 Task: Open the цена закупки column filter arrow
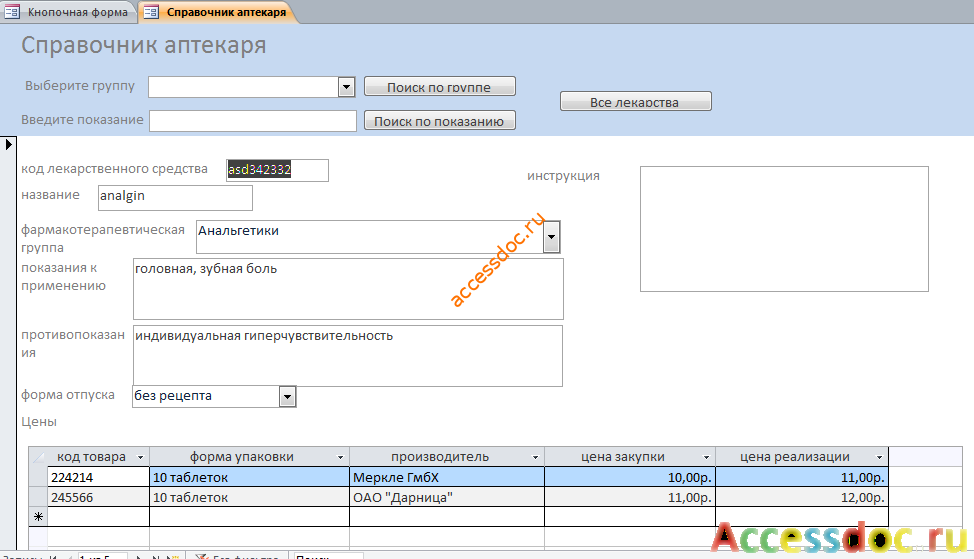point(706,457)
